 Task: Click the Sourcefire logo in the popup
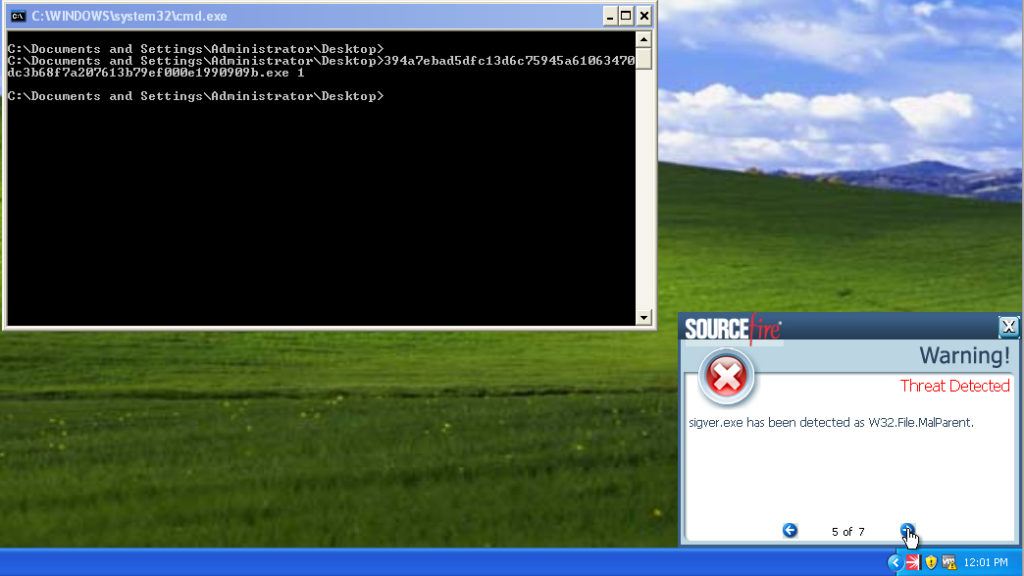pyautogui.click(x=733, y=329)
